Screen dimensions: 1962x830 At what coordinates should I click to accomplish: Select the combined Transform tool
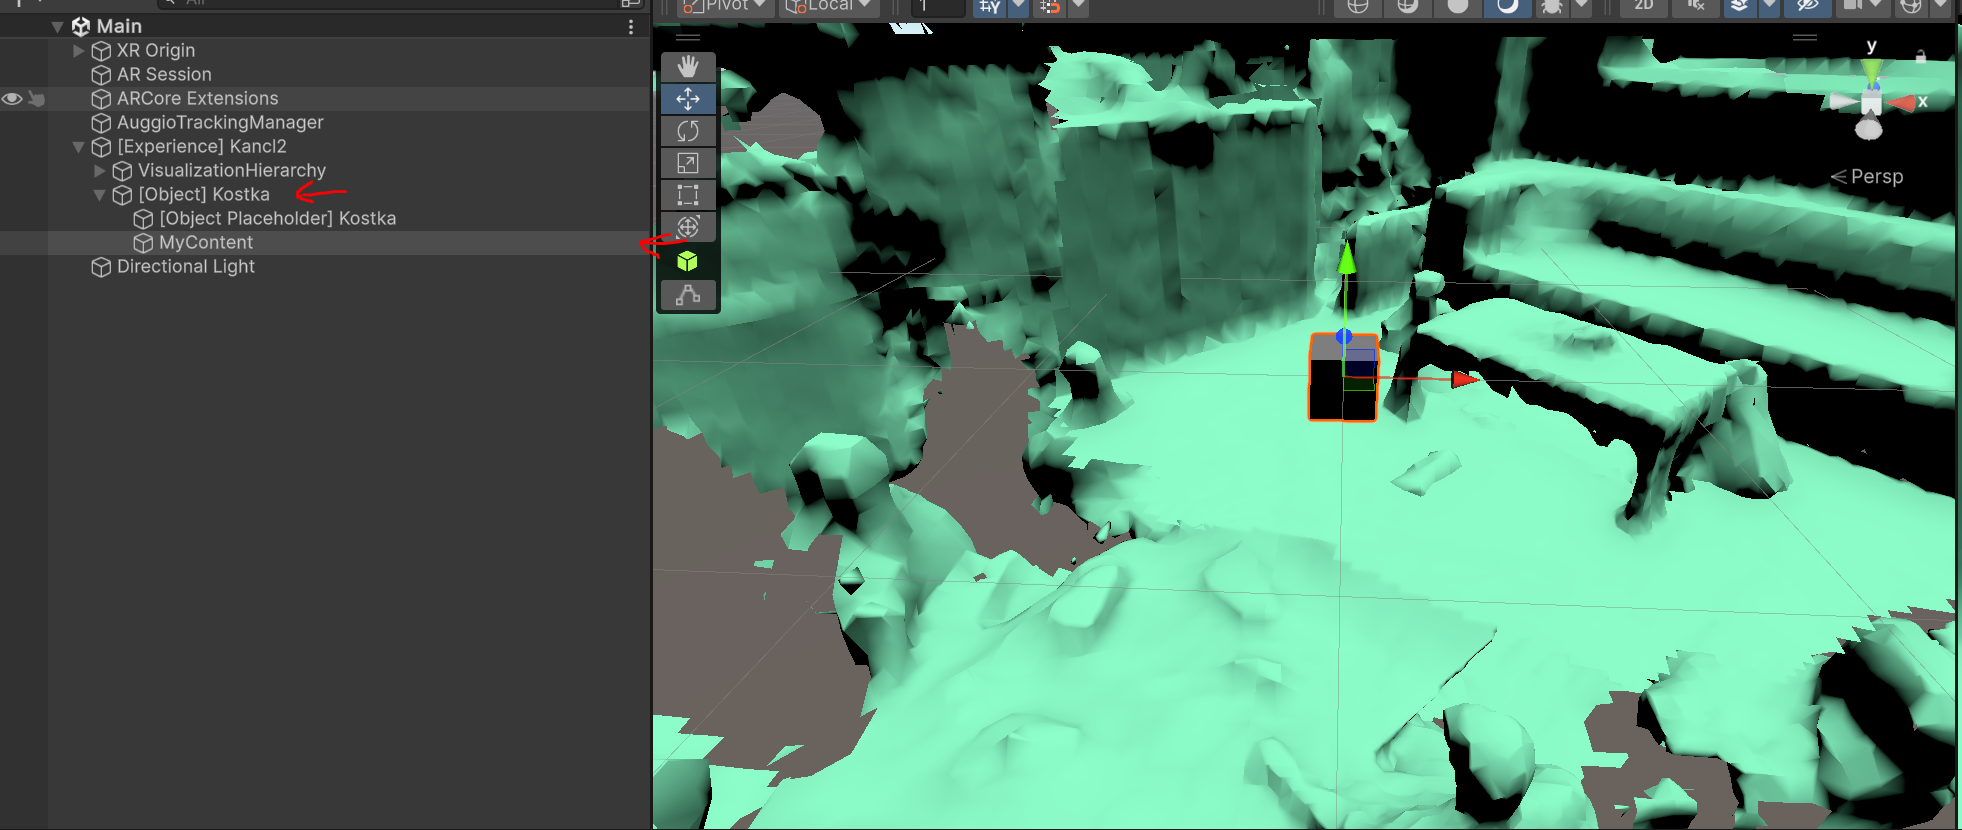(x=688, y=227)
